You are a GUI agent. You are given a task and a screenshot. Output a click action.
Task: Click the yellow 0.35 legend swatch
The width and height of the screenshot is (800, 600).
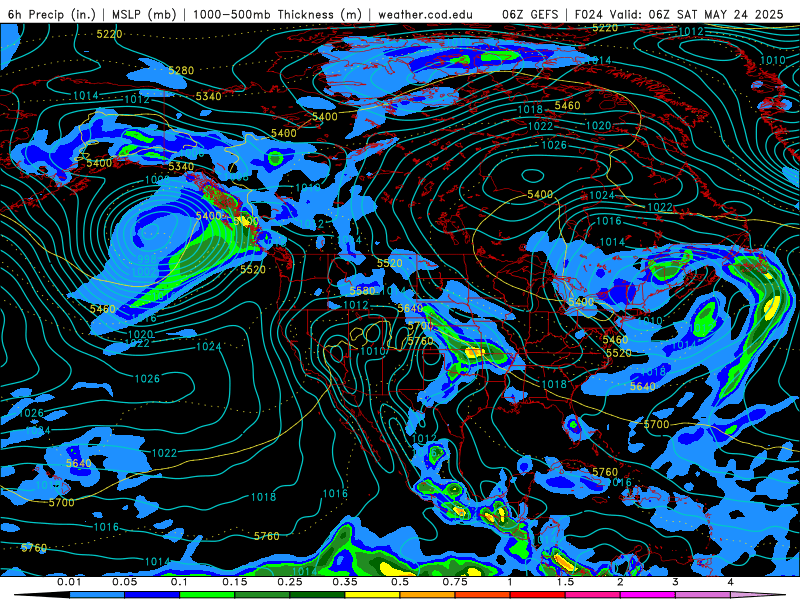tap(372, 595)
